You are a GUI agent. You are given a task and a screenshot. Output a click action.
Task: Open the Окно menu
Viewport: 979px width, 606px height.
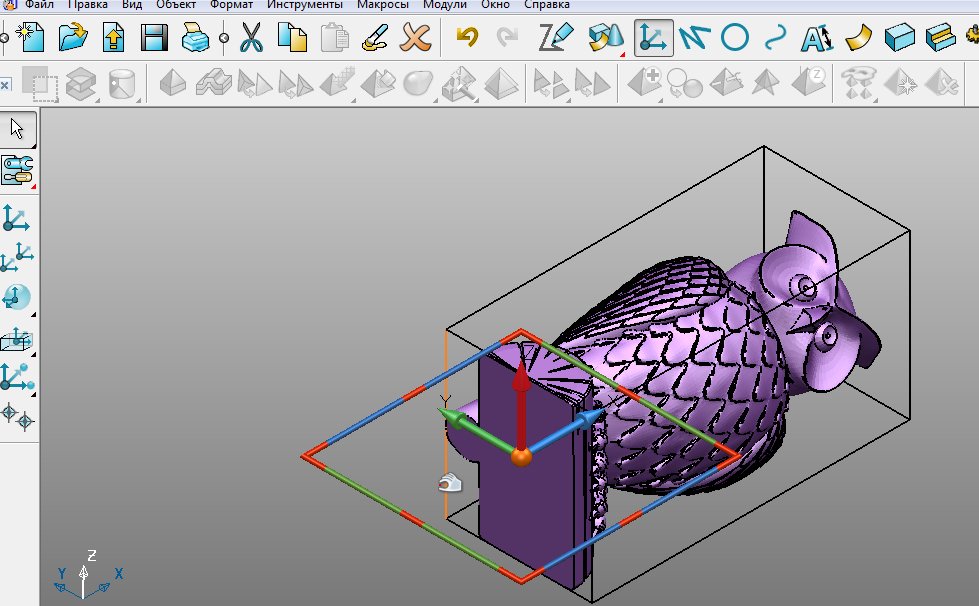pos(495,4)
